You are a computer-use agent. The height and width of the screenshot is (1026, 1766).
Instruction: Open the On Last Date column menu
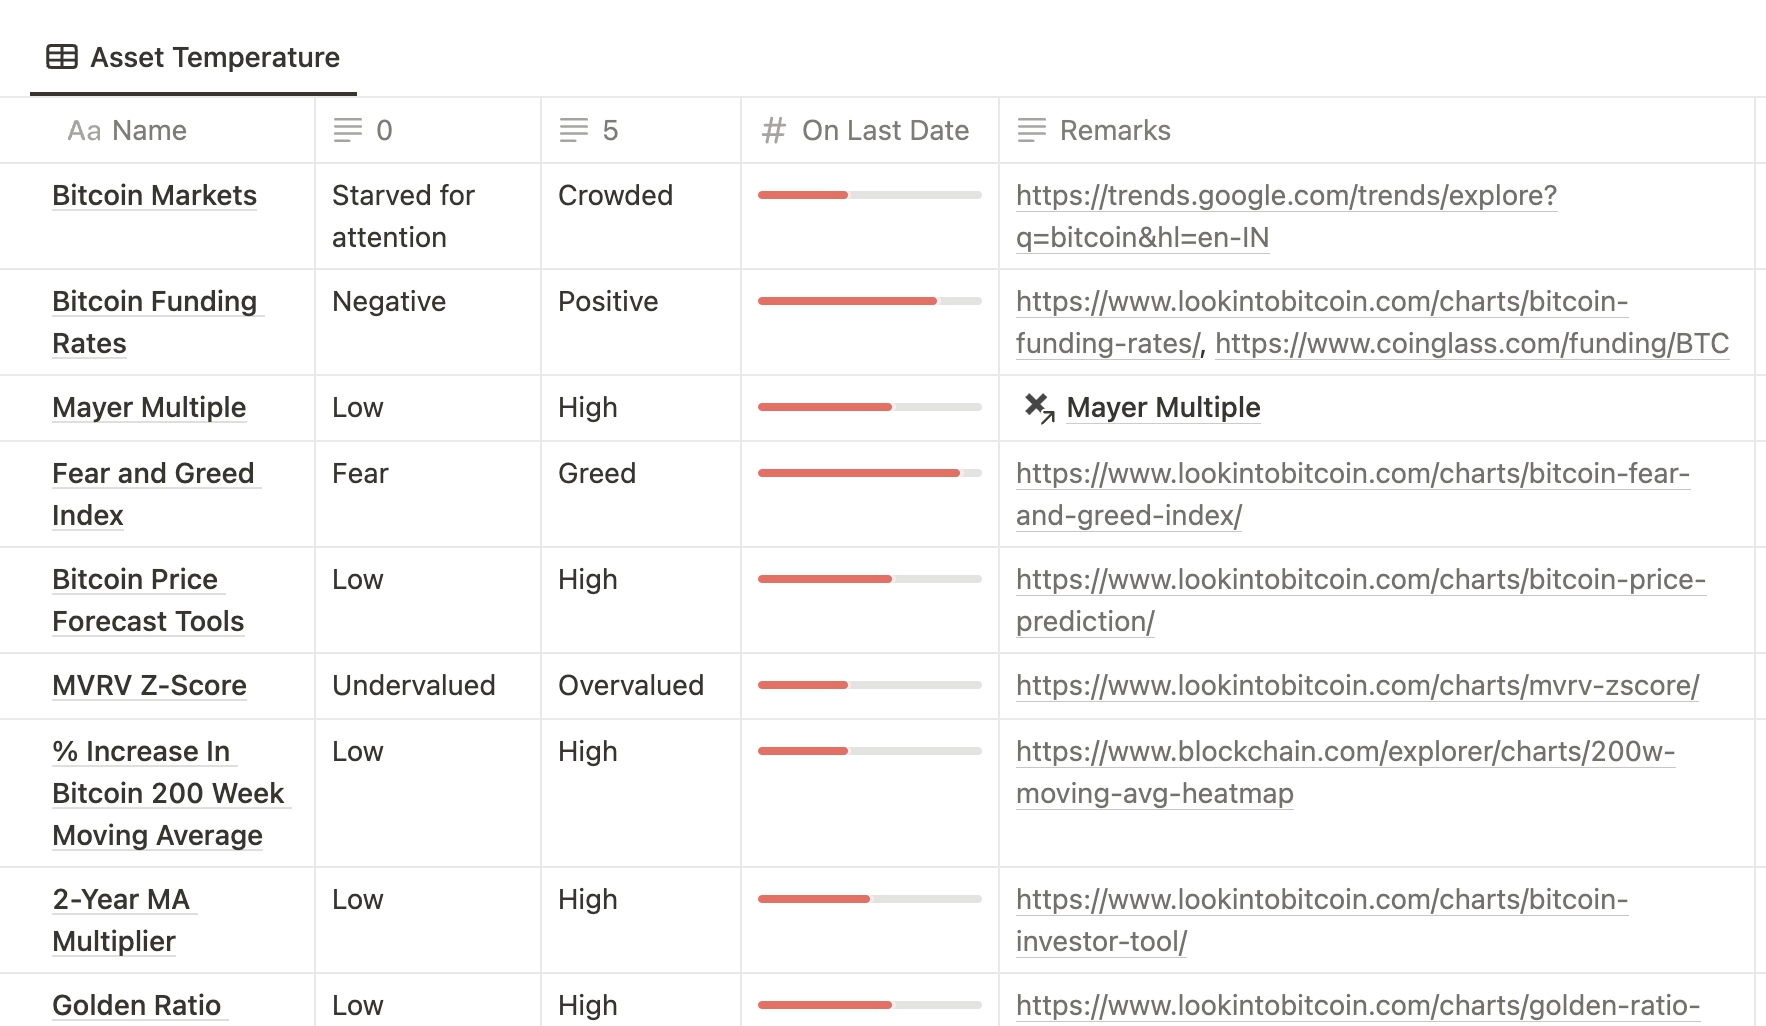tap(884, 131)
